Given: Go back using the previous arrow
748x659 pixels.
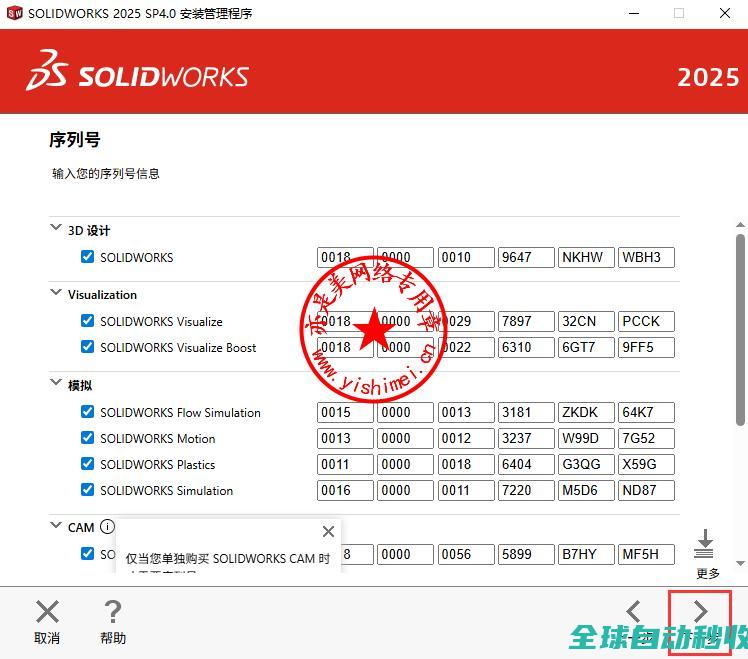Looking at the screenshot, I should pos(634,612).
